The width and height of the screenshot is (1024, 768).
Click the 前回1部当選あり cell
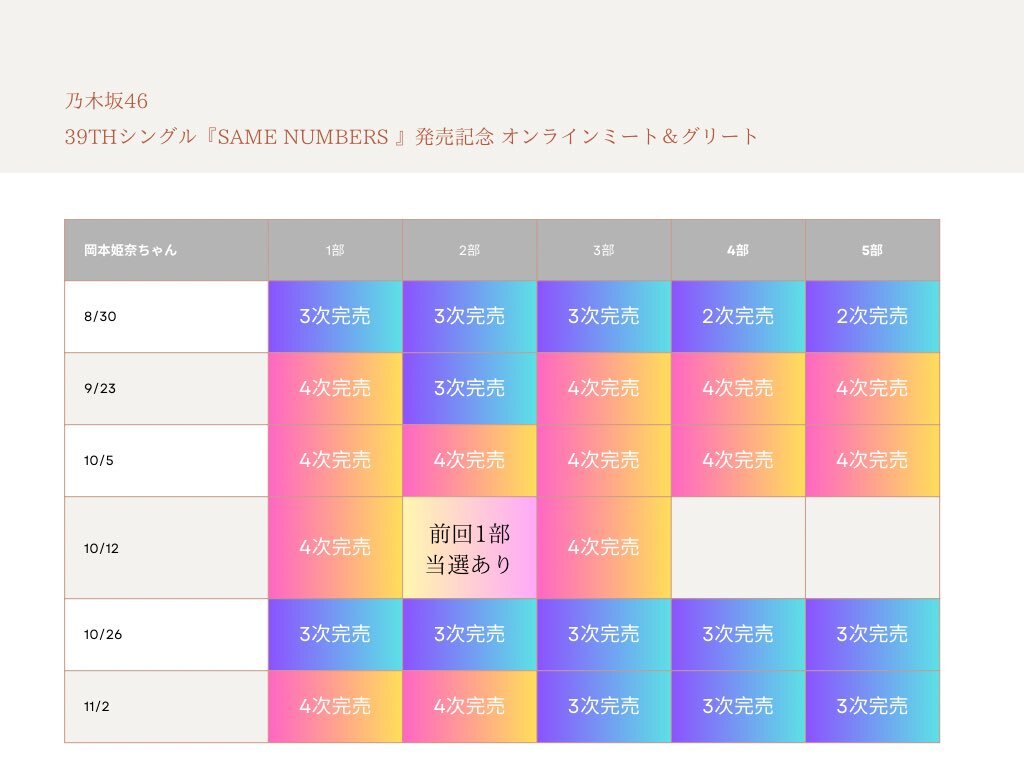[x=470, y=548]
